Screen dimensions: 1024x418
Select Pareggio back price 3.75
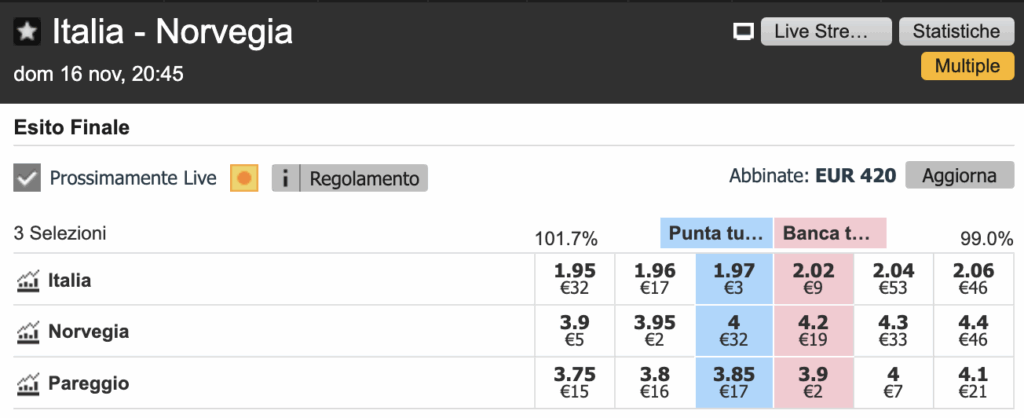coord(574,383)
